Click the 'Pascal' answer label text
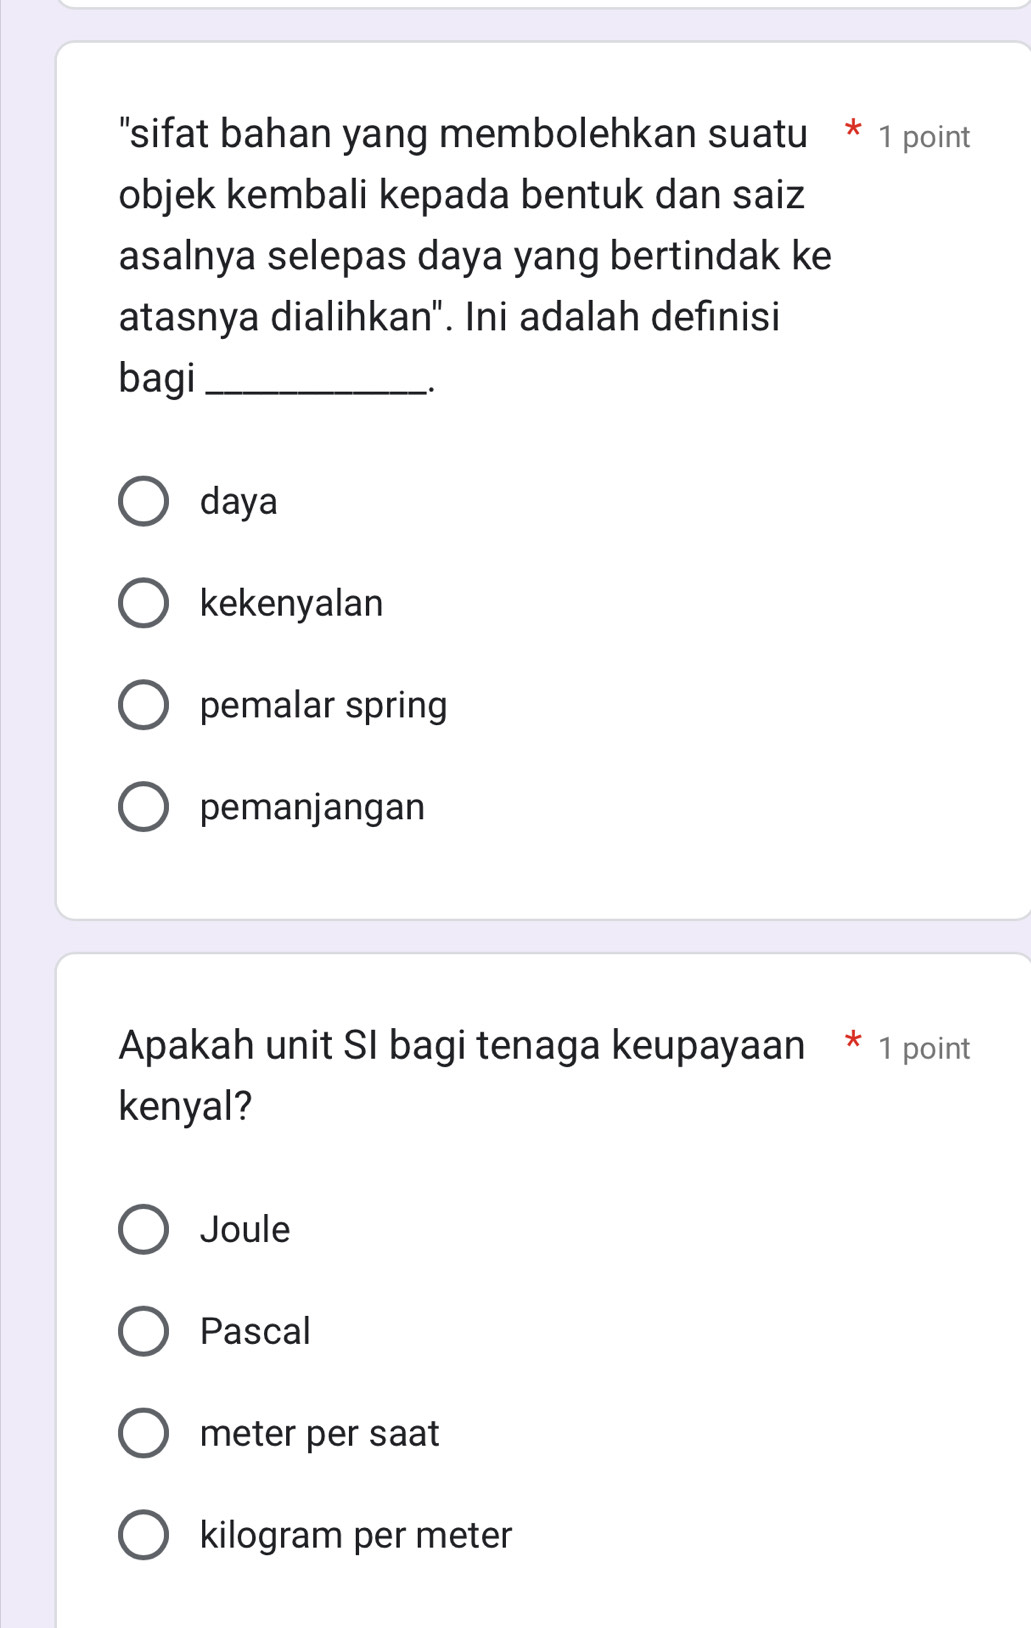The height and width of the screenshot is (1628, 1031). (255, 1331)
